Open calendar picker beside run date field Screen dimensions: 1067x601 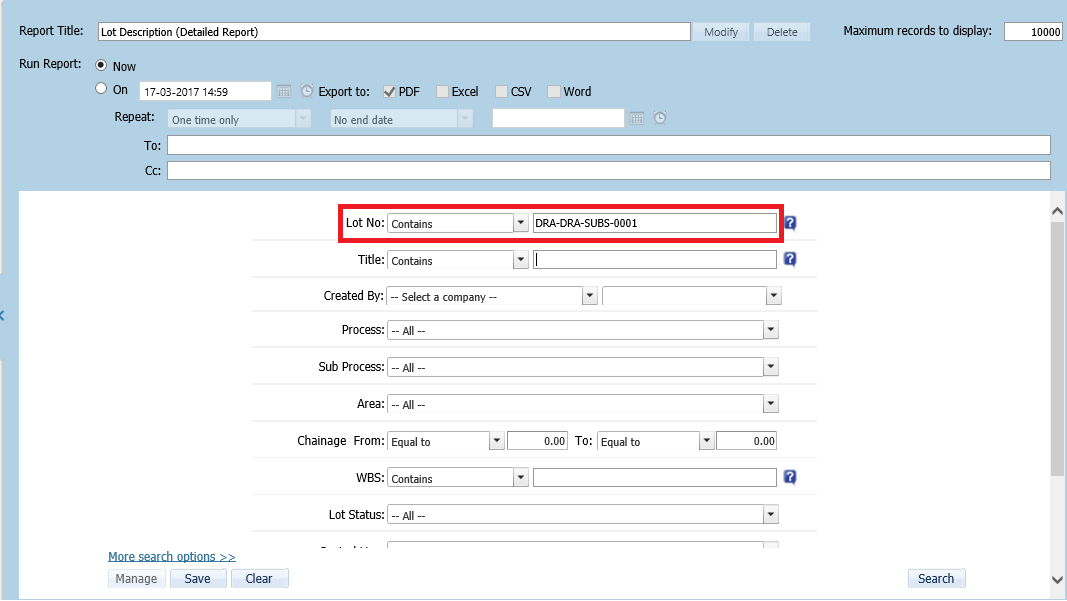284,91
